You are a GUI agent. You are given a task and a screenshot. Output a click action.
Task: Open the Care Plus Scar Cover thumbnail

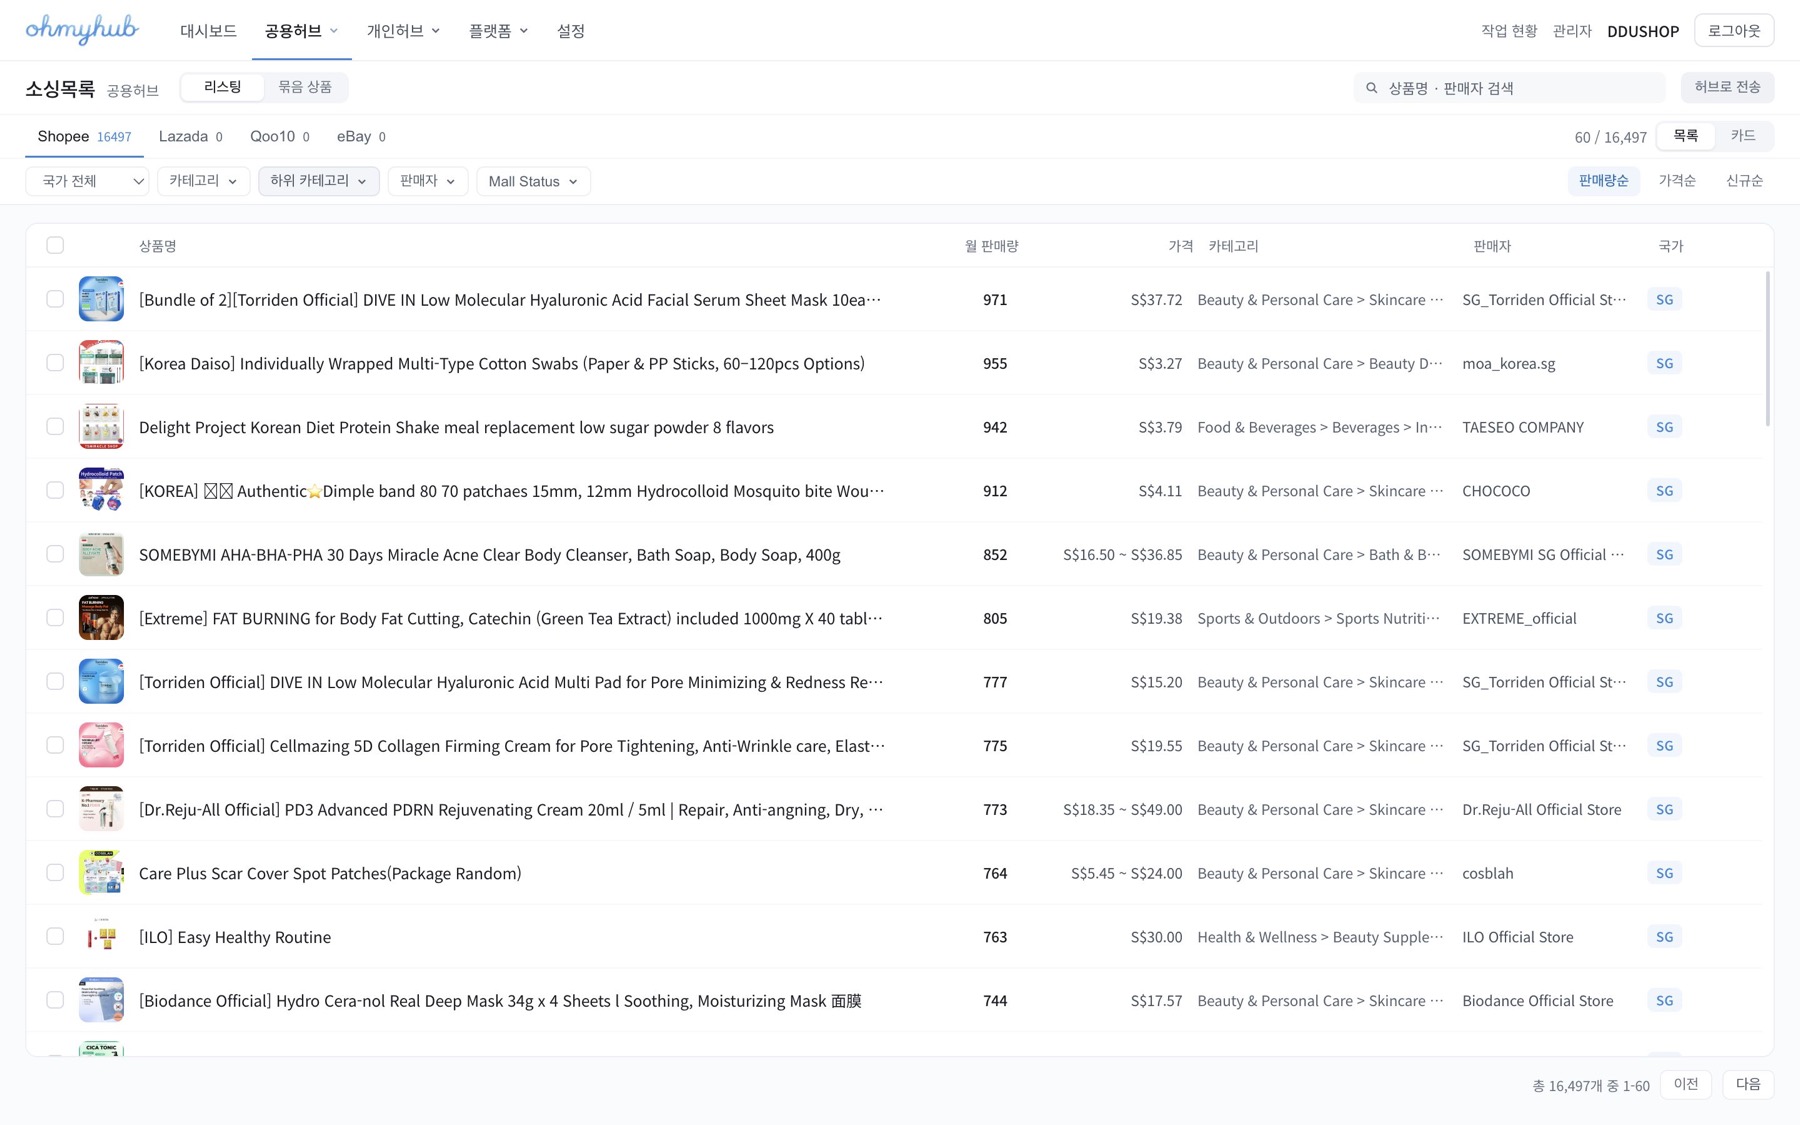(101, 873)
